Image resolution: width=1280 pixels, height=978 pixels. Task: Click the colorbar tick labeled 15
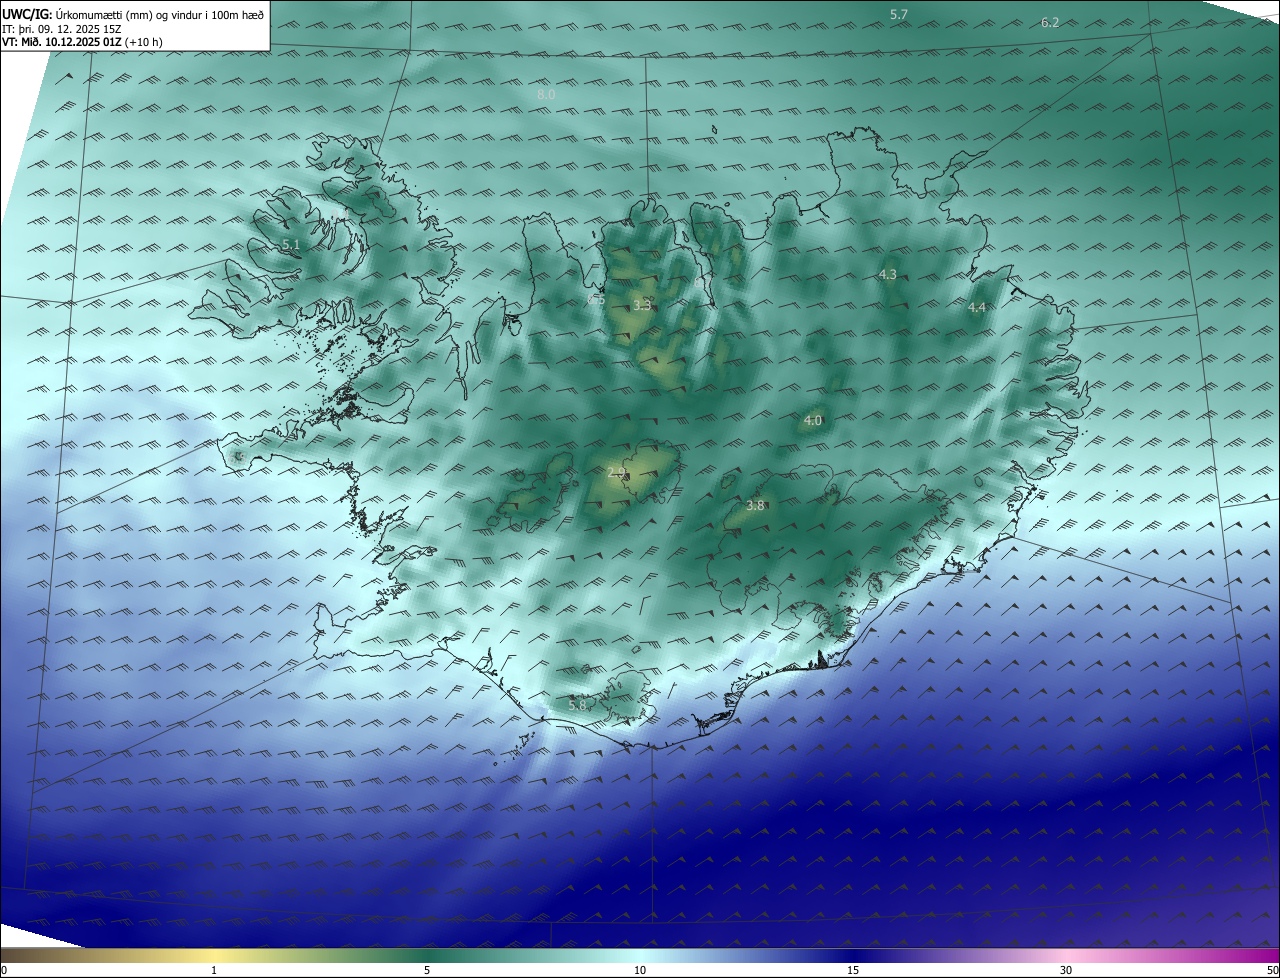853,970
